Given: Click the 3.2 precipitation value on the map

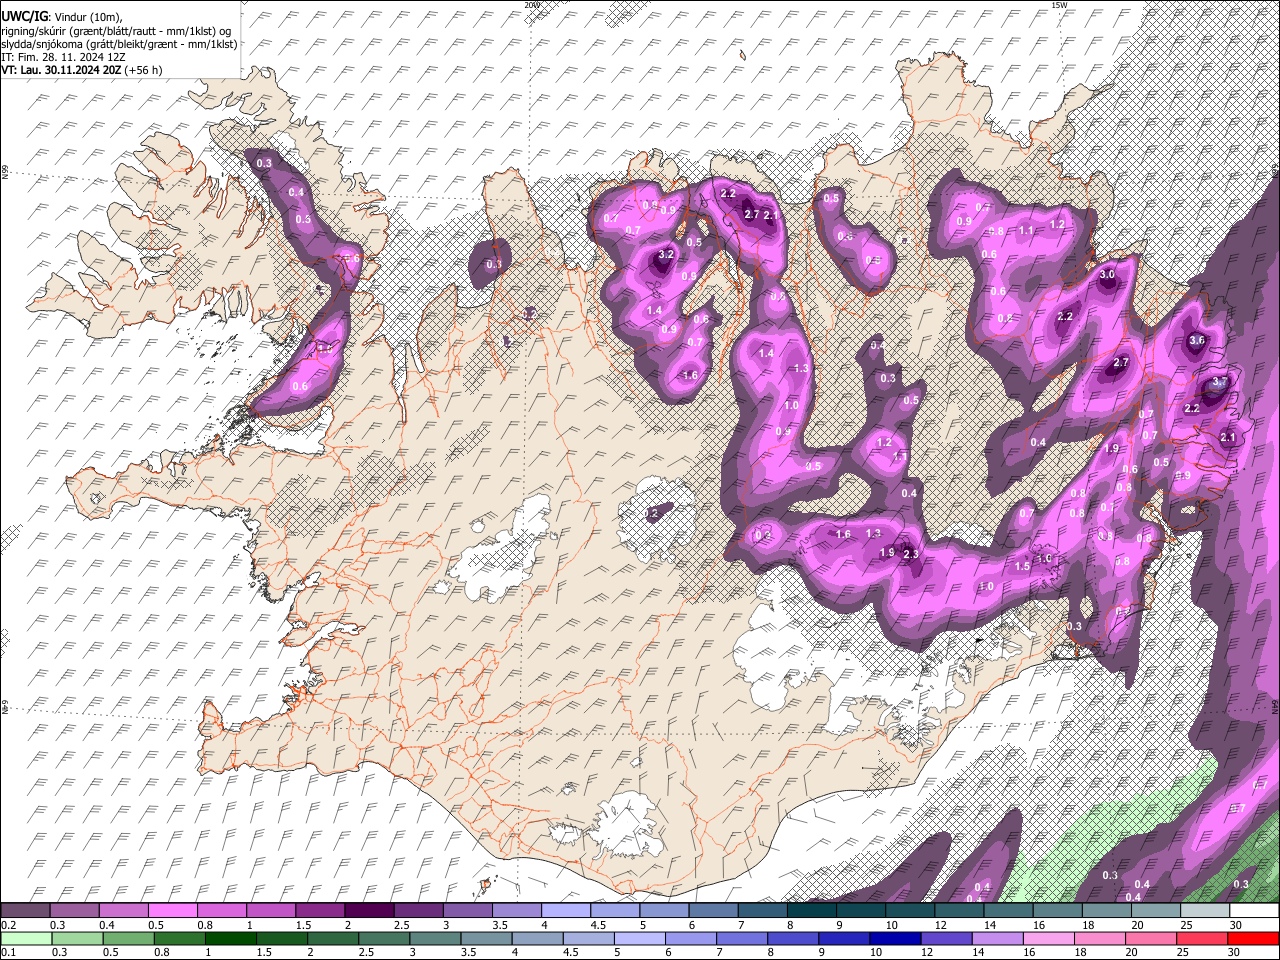Looking at the screenshot, I should [666, 255].
